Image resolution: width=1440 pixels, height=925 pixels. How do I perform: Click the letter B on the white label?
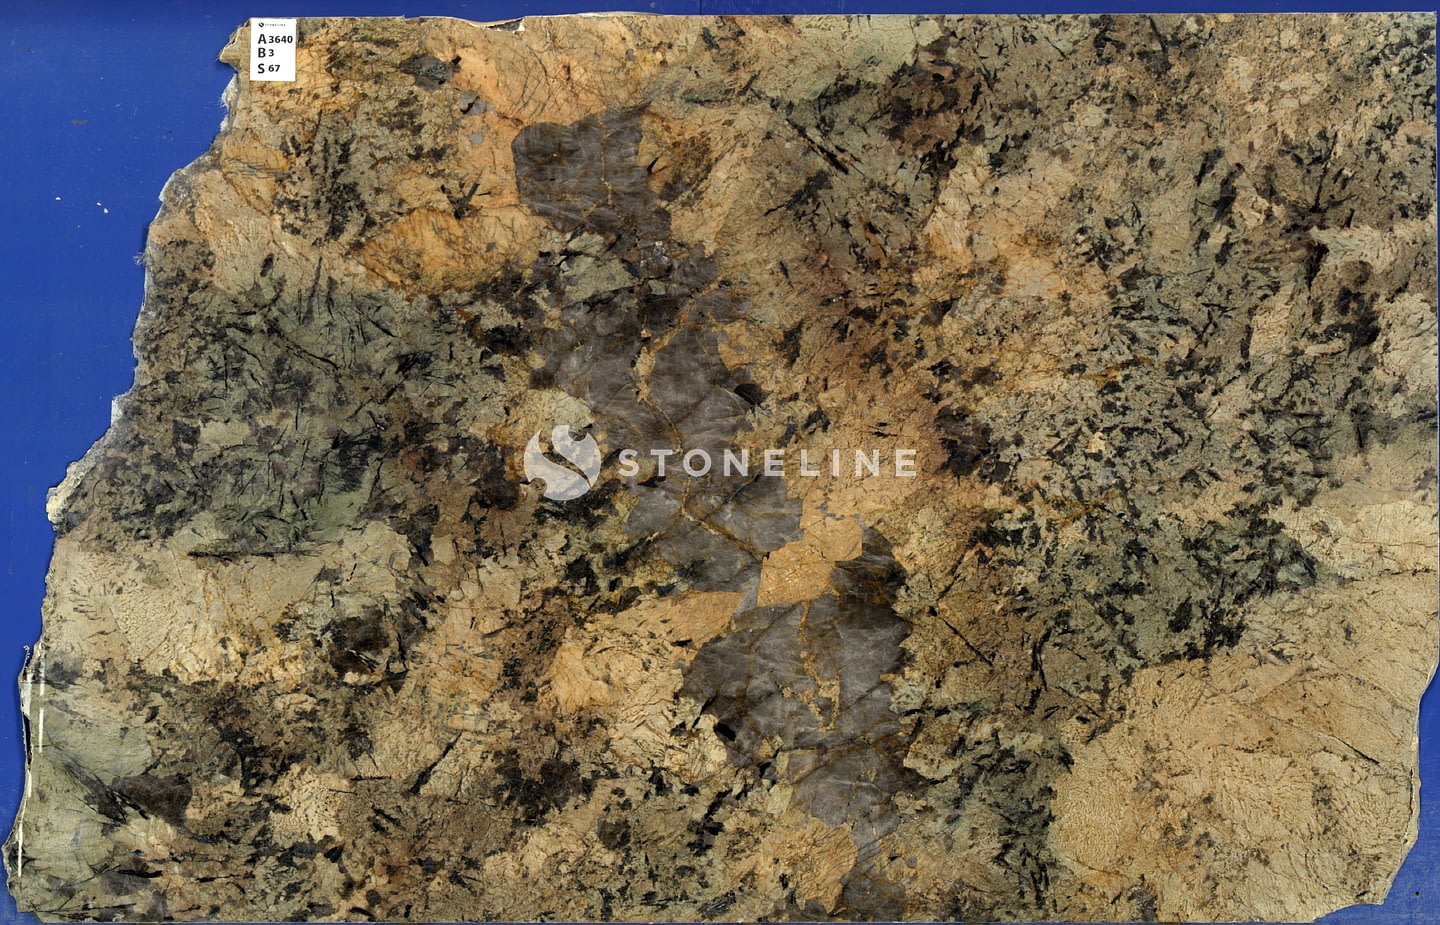pyautogui.click(x=262, y=53)
